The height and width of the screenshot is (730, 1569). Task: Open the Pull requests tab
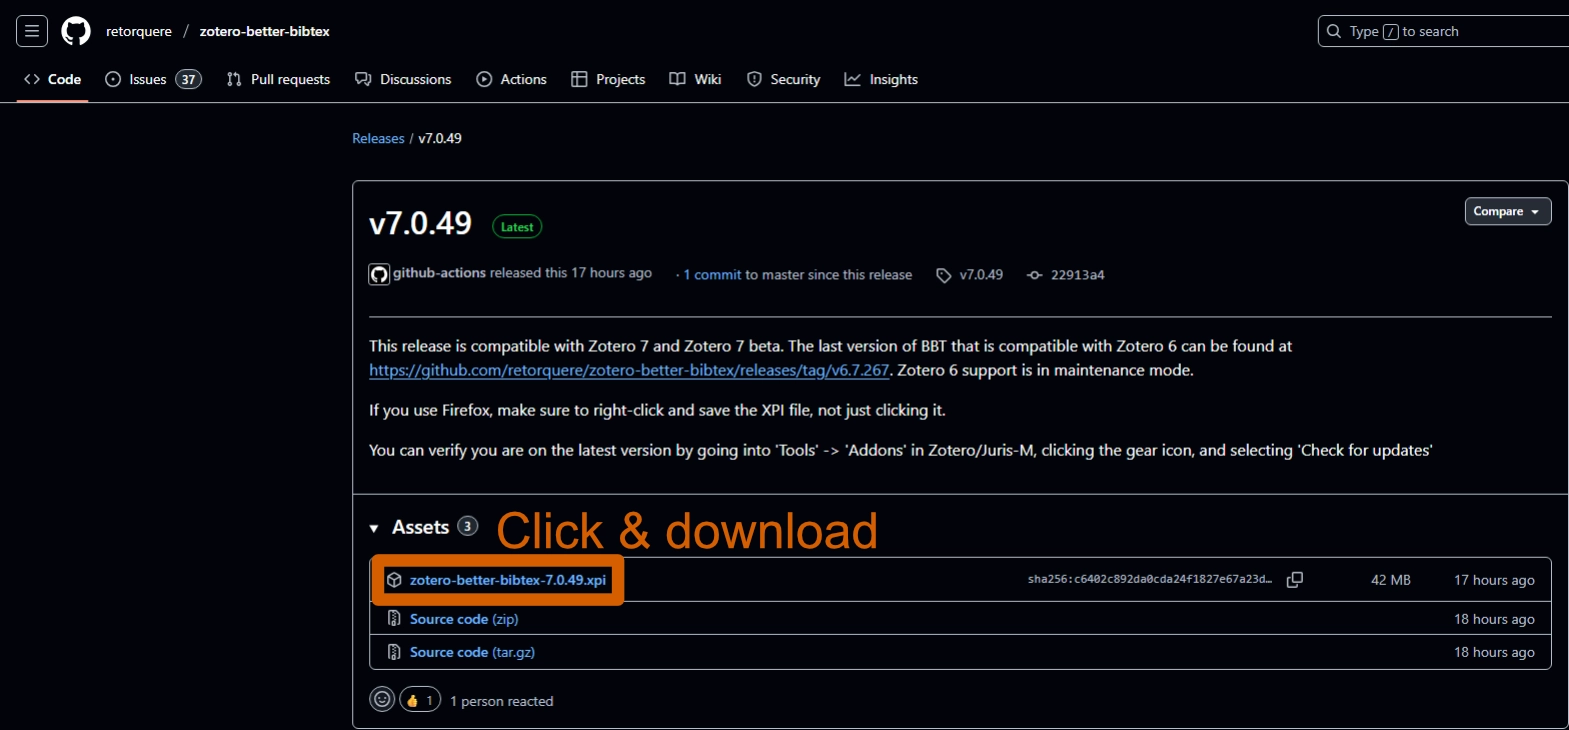click(278, 79)
